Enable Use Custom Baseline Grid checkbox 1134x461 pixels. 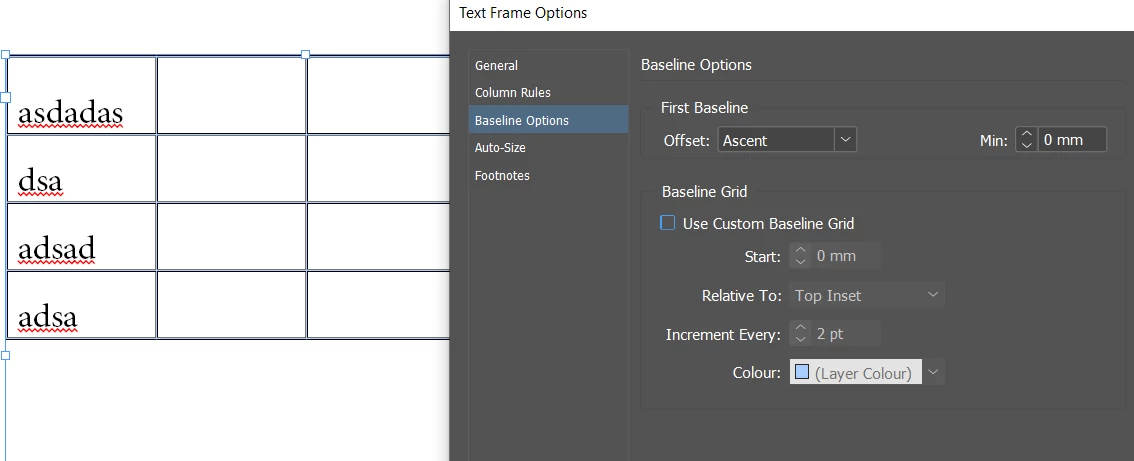click(x=668, y=223)
